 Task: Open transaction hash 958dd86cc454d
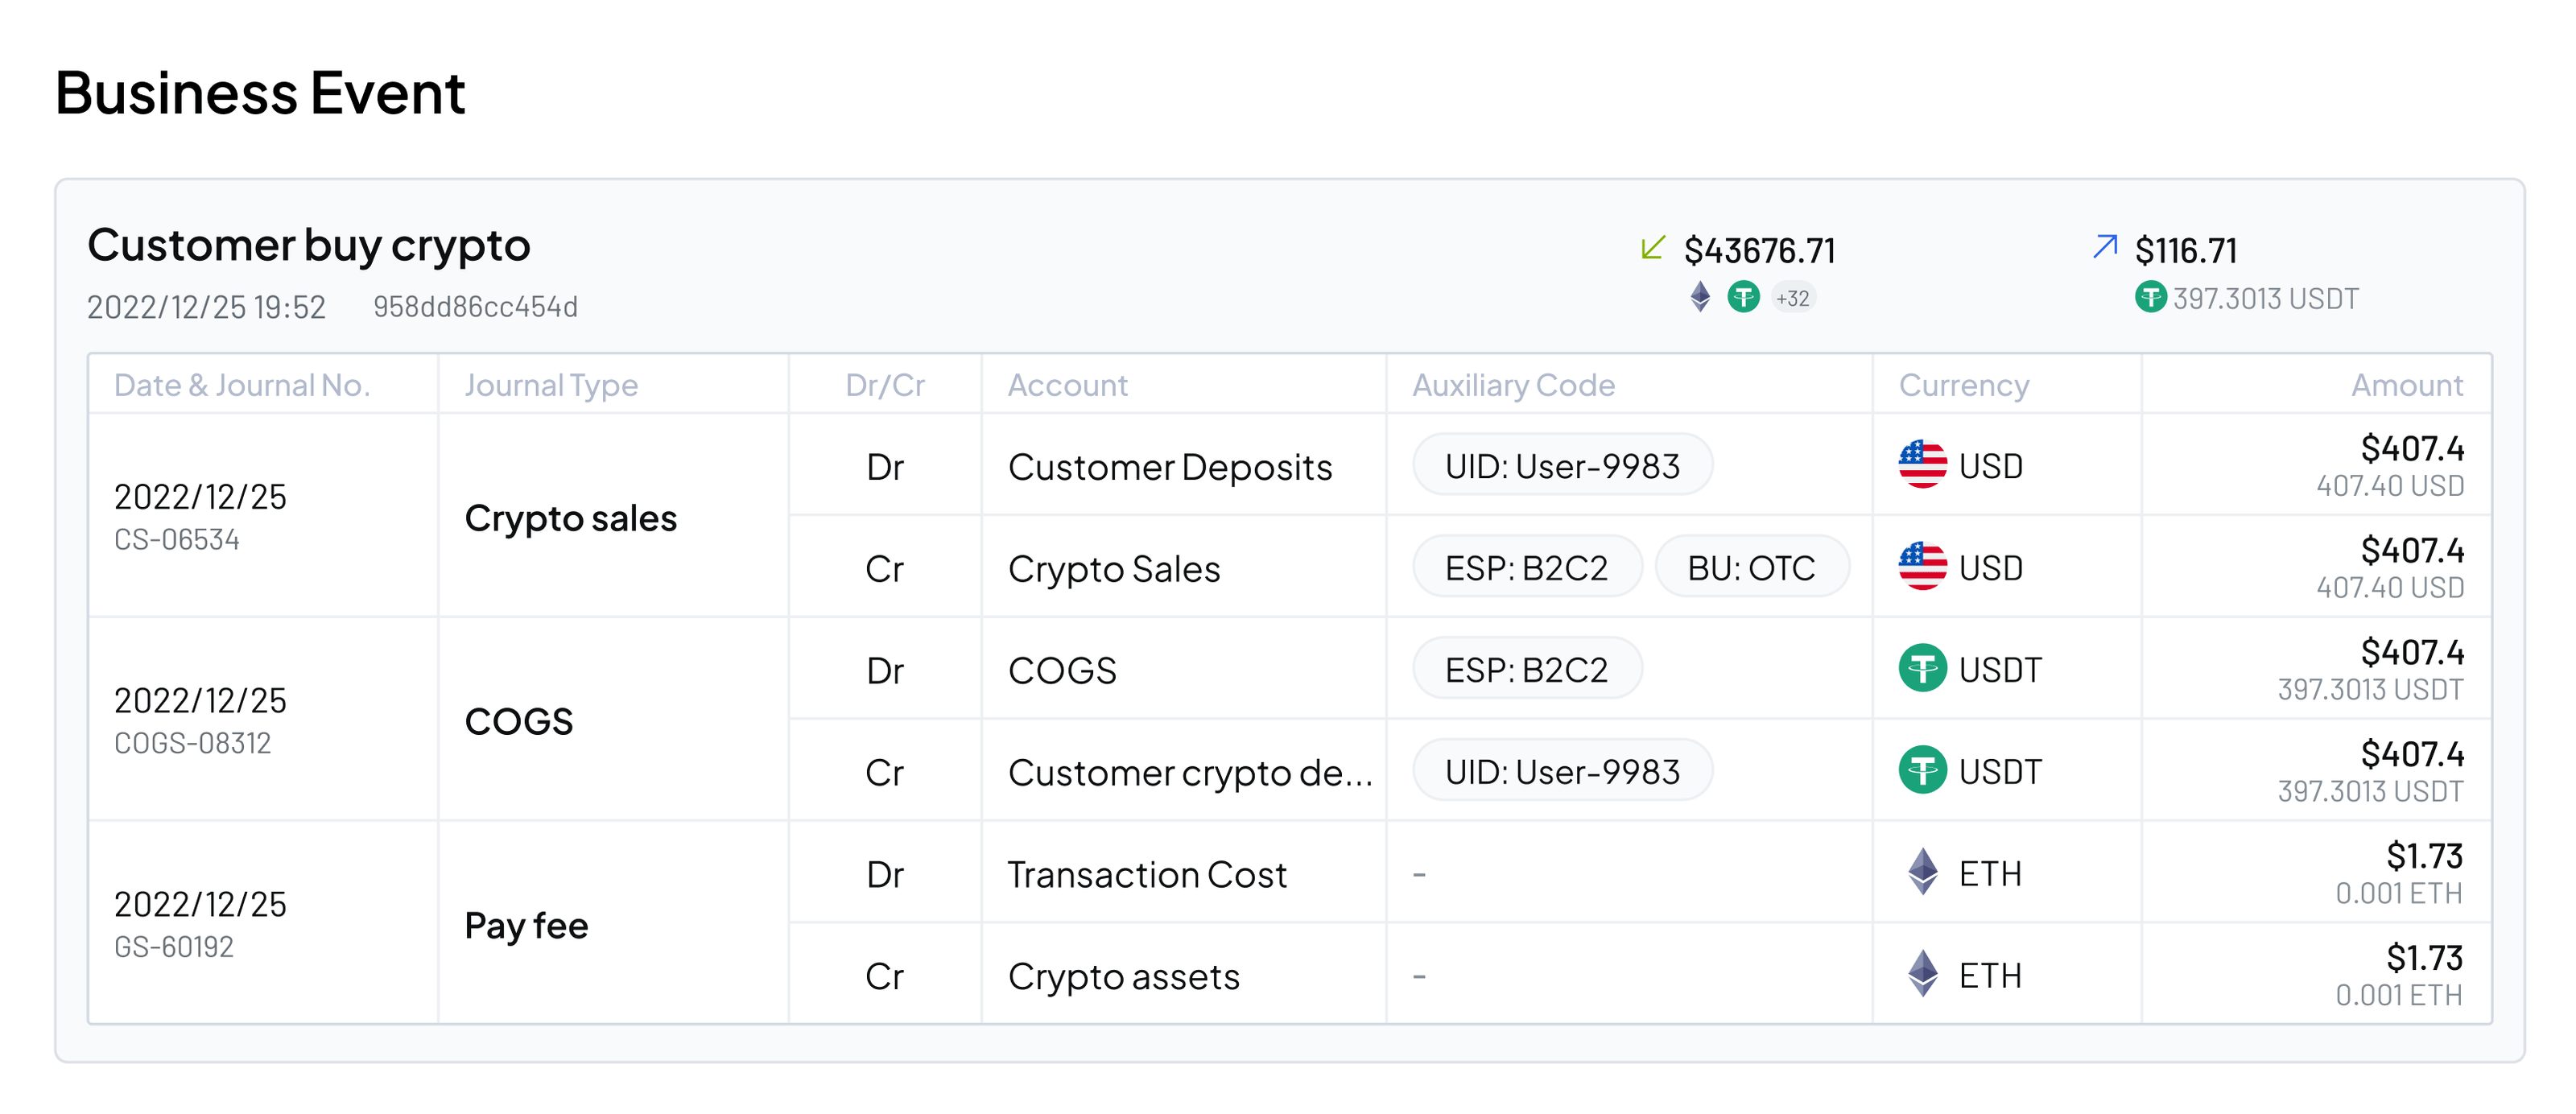(x=477, y=307)
